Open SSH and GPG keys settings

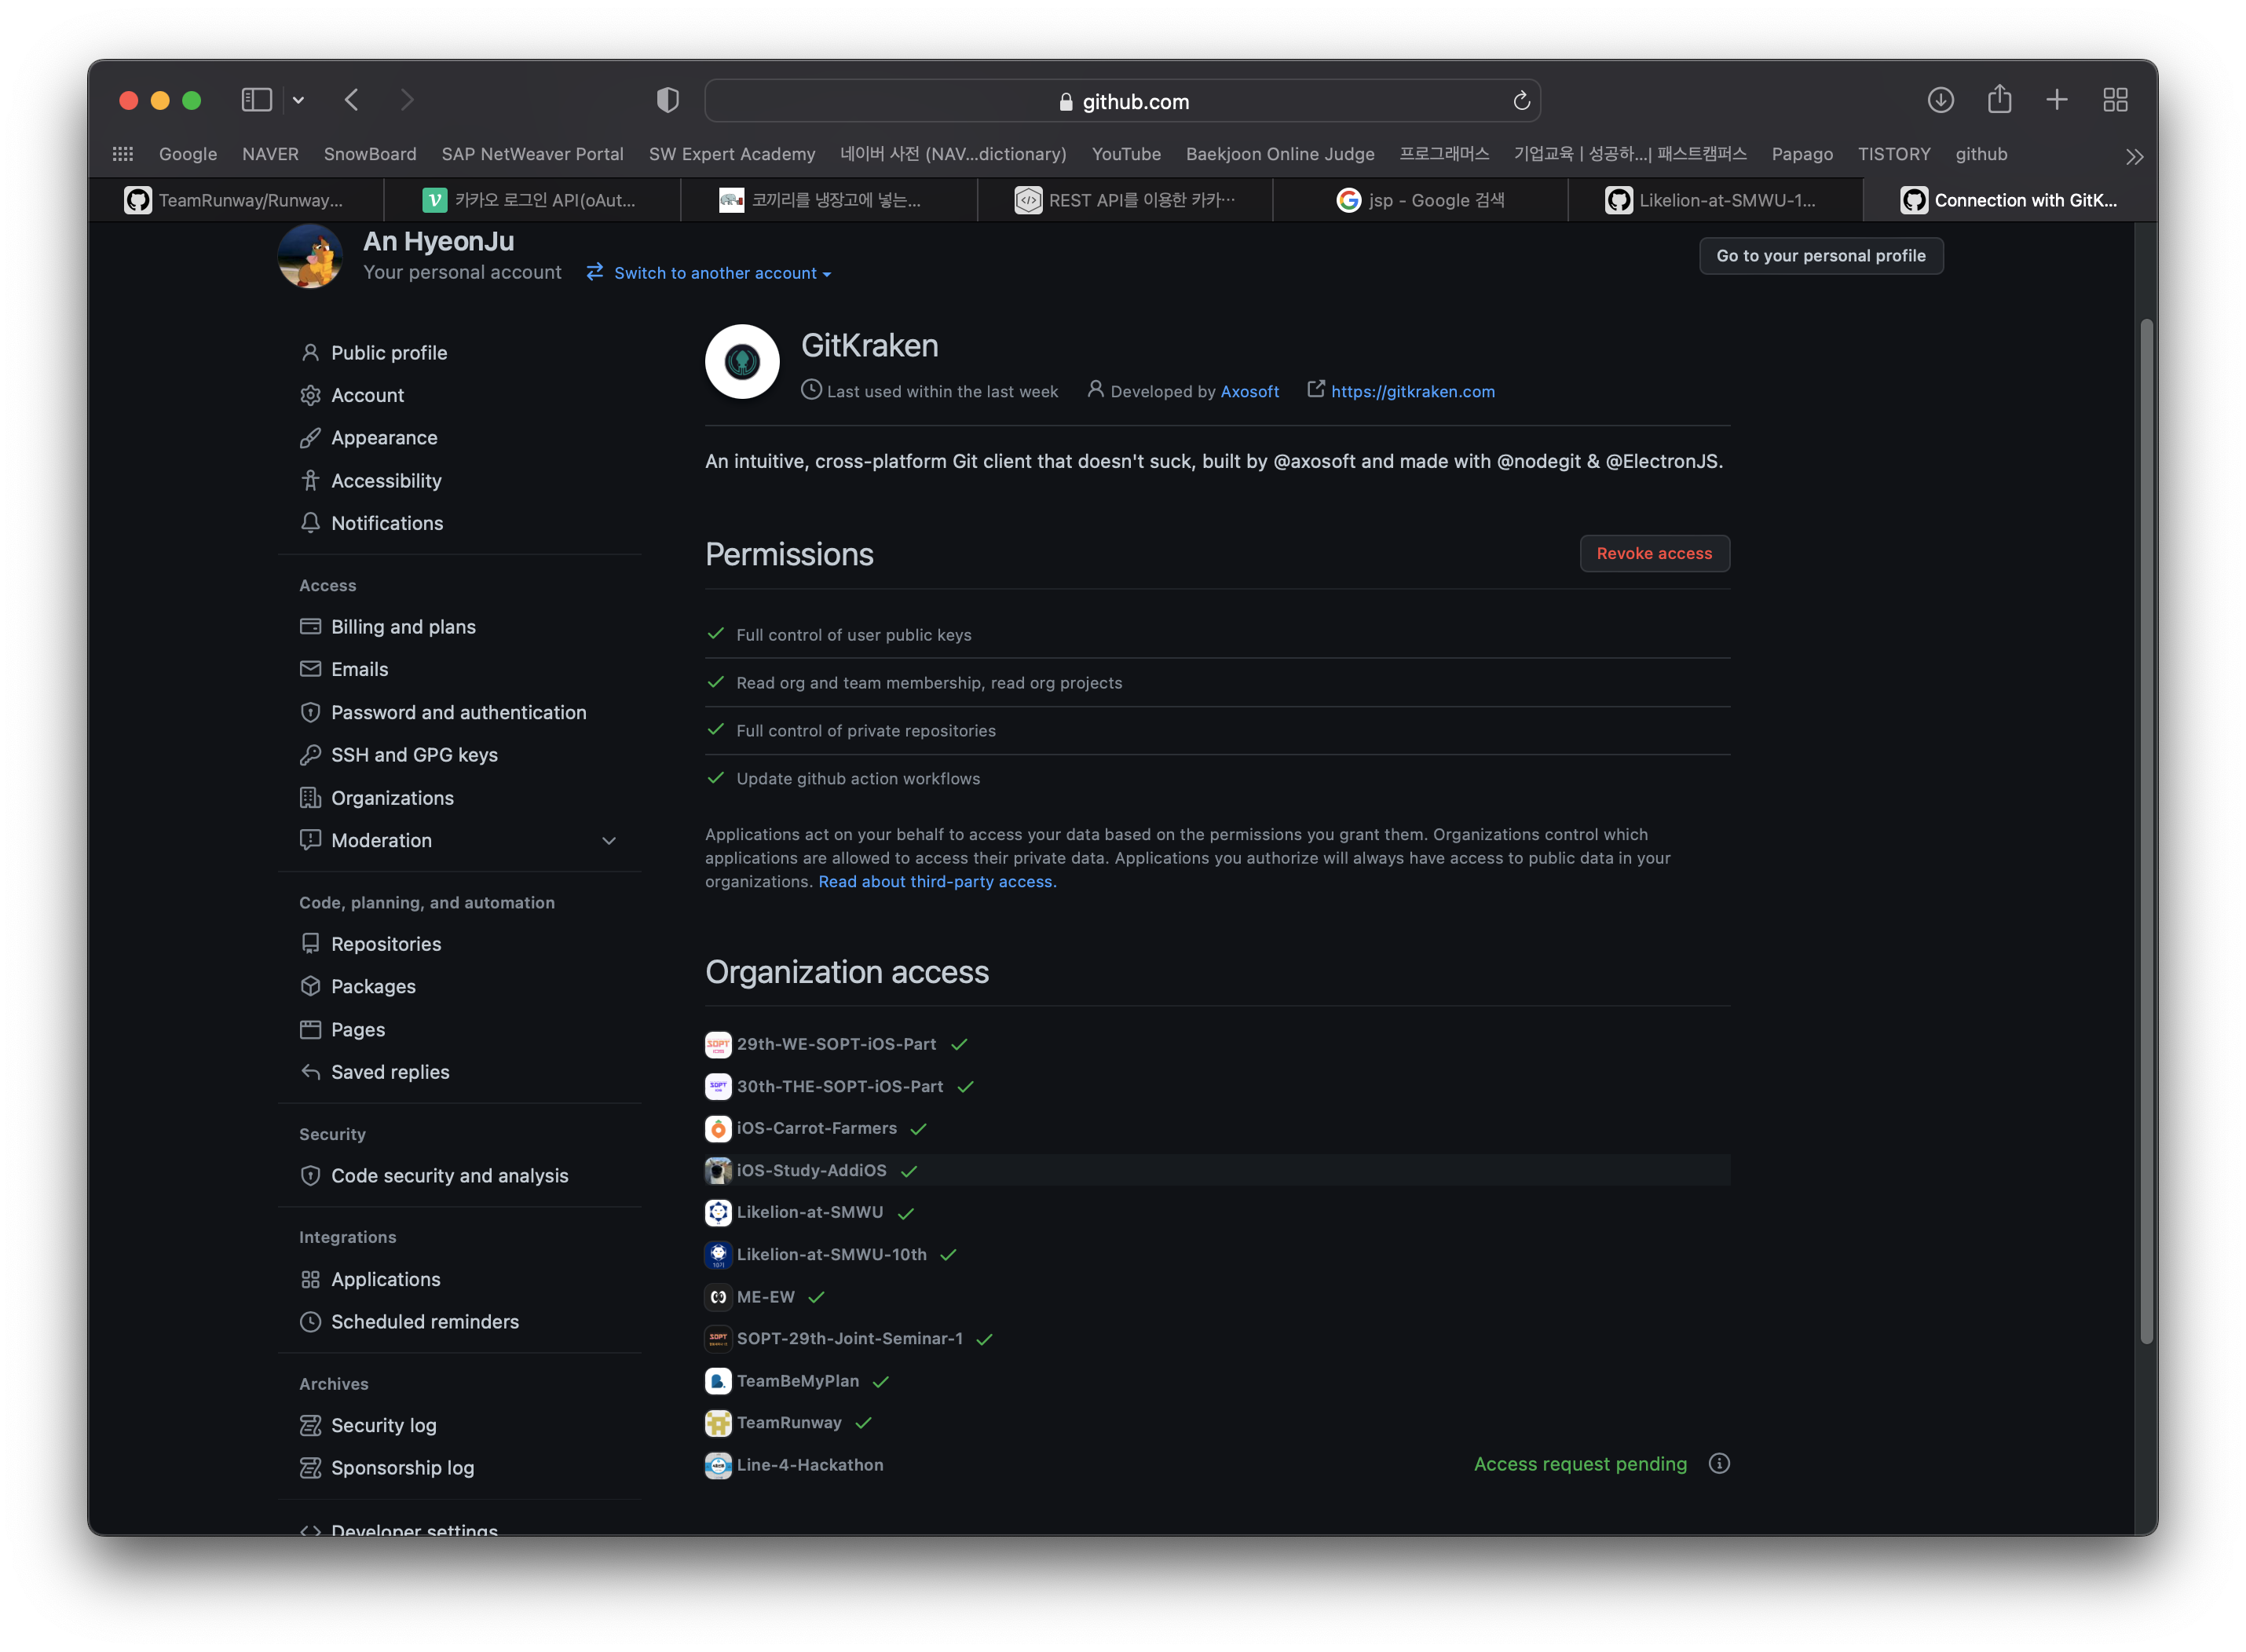[414, 755]
